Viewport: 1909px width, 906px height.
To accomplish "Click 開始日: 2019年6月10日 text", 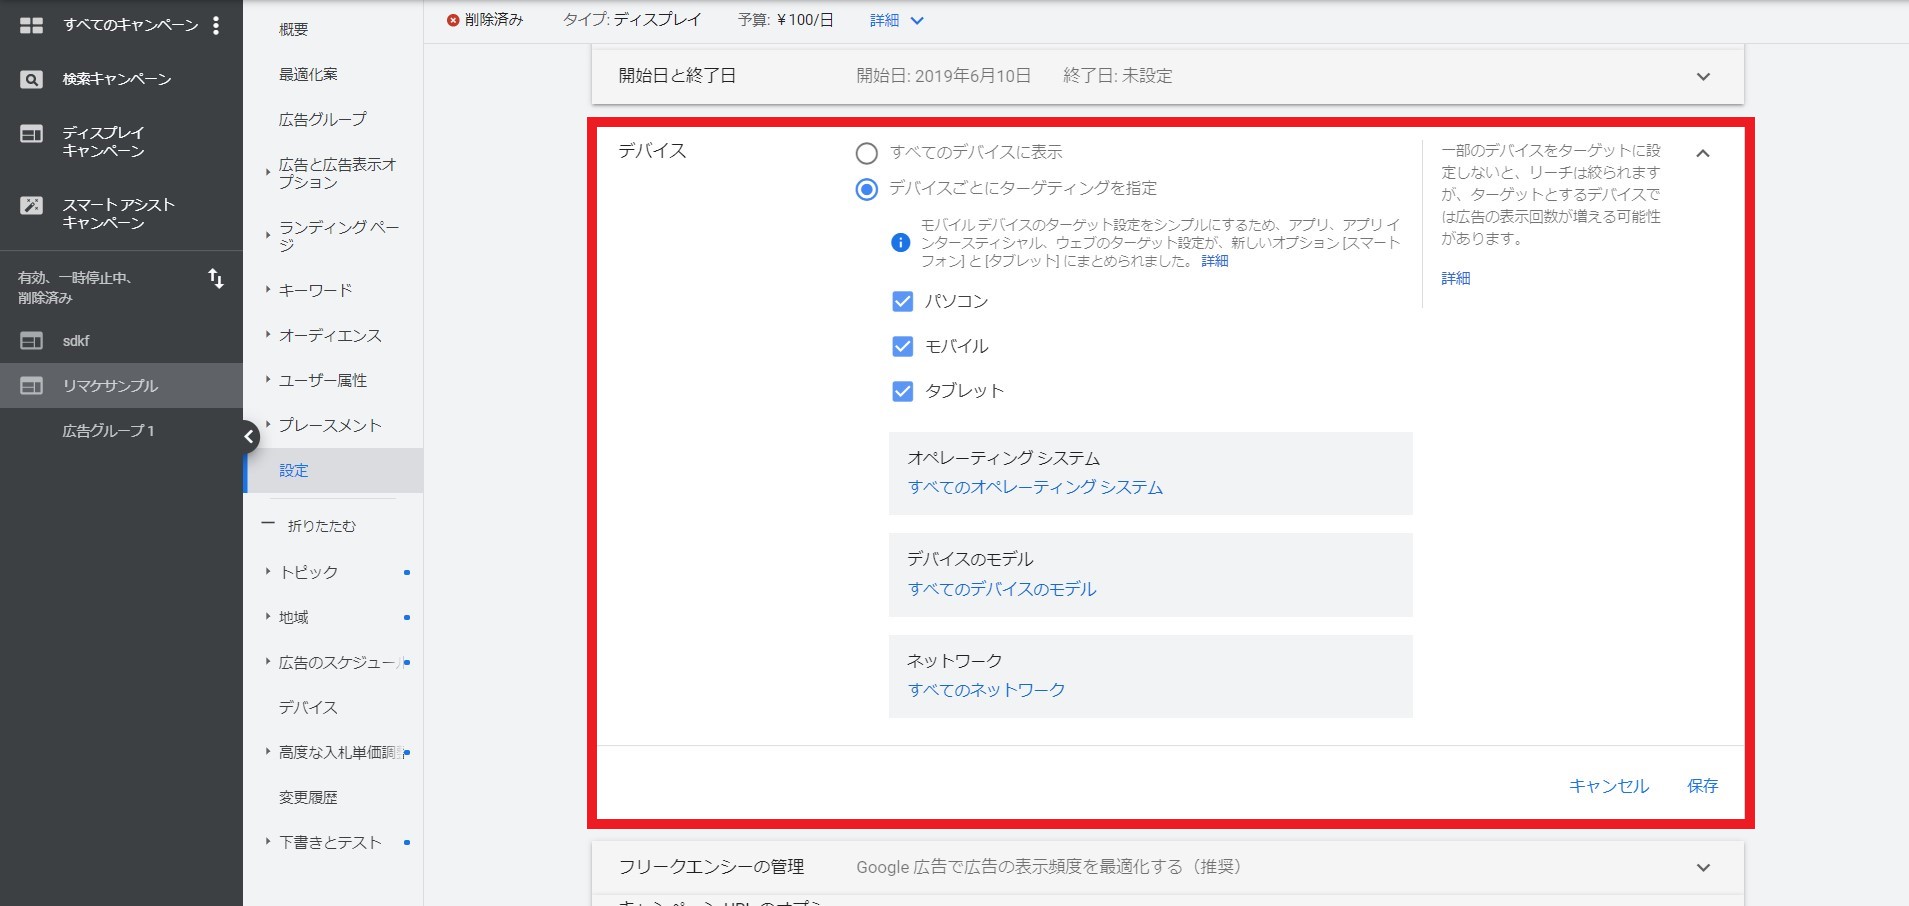I will click(944, 76).
